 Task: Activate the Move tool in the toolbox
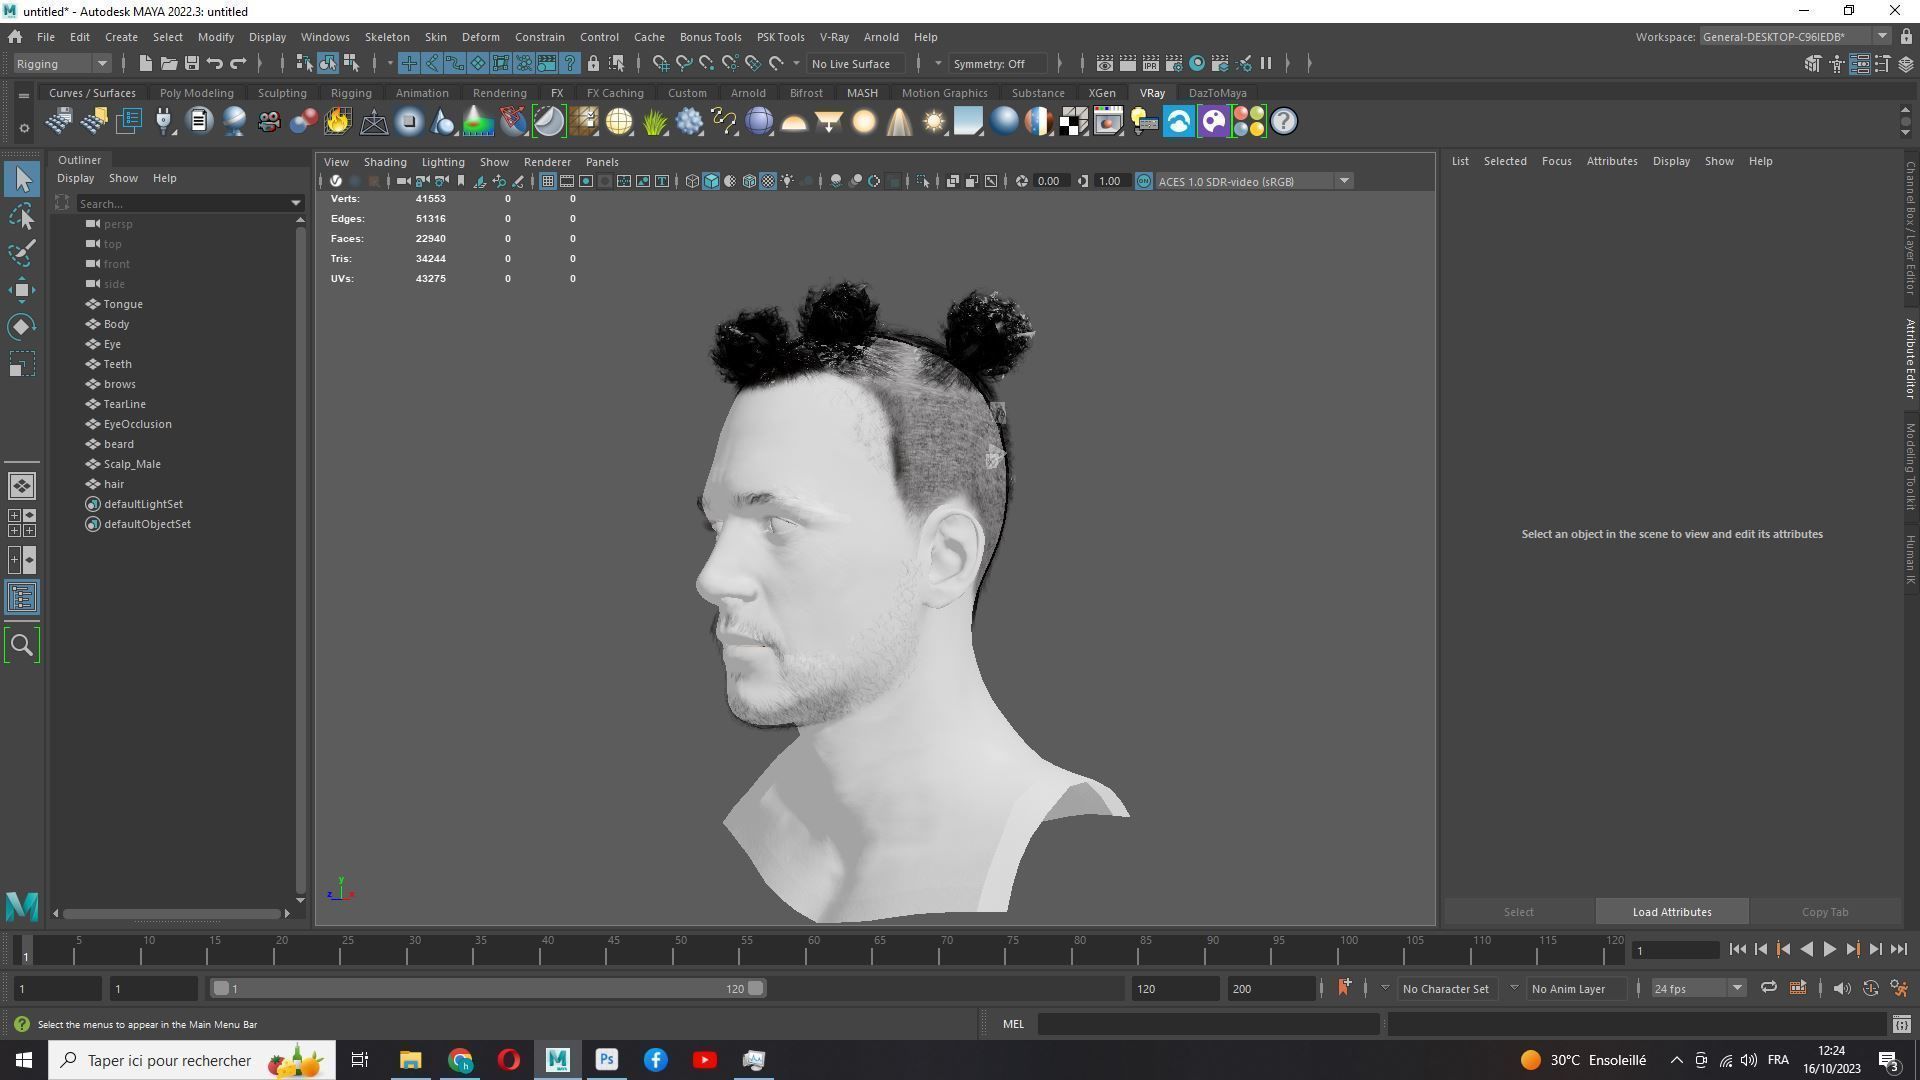(22, 290)
